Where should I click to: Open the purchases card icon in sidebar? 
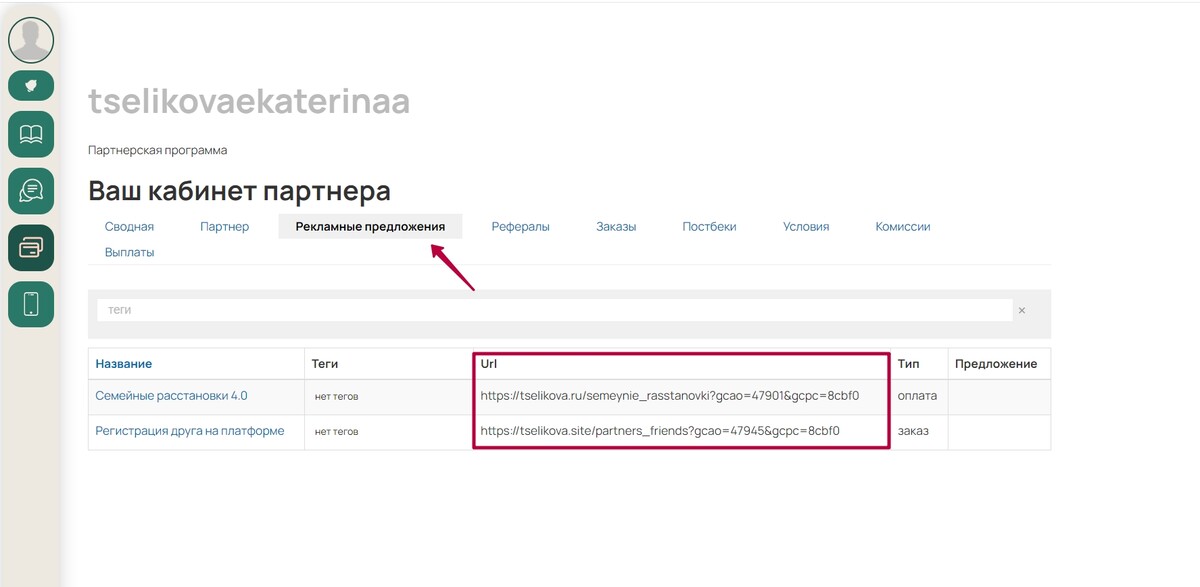tap(31, 248)
